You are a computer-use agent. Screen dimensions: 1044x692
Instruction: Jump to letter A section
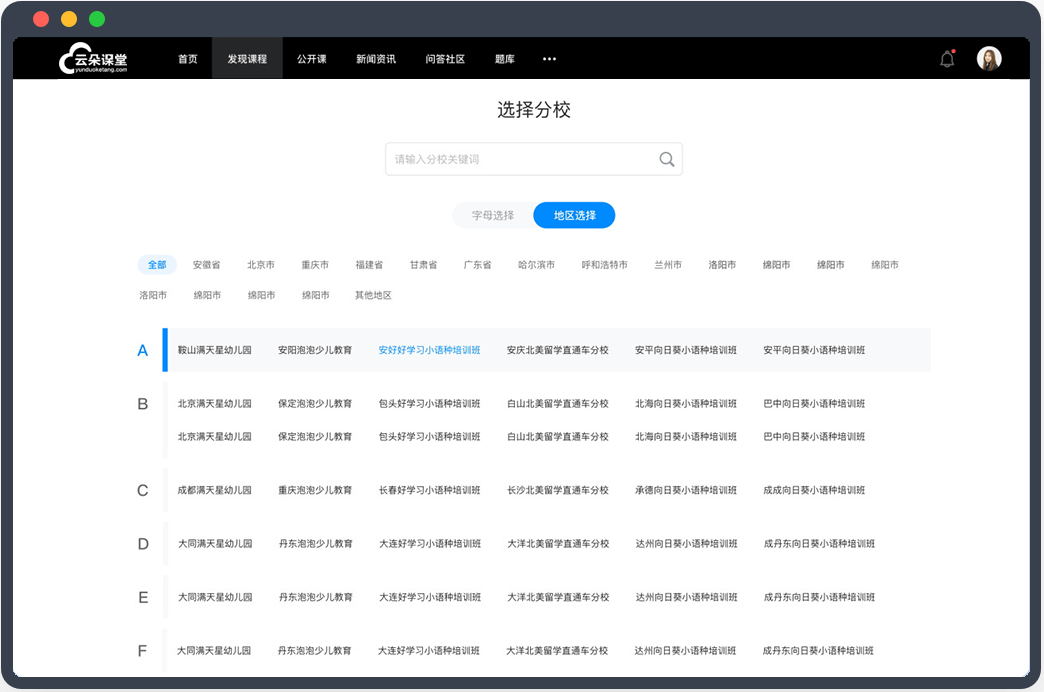[x=142, y=350]
